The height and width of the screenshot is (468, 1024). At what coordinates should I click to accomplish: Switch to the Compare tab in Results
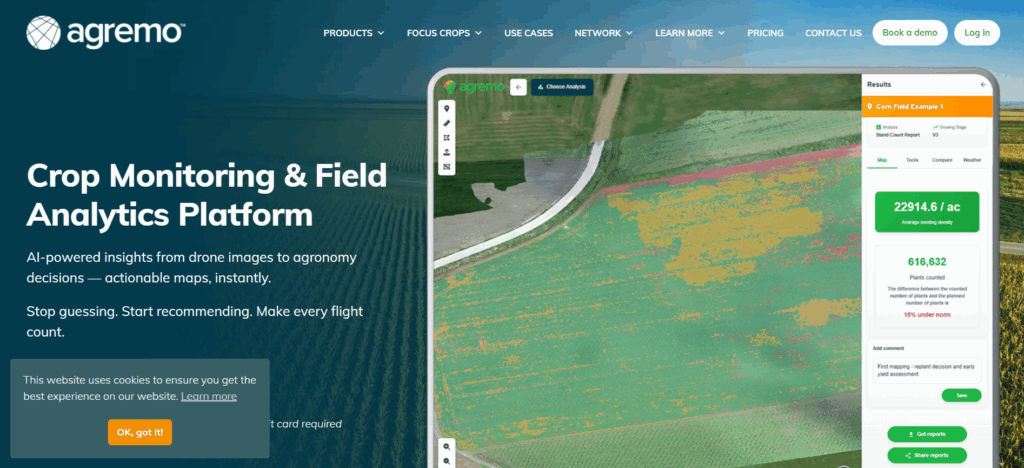point(941,160)
